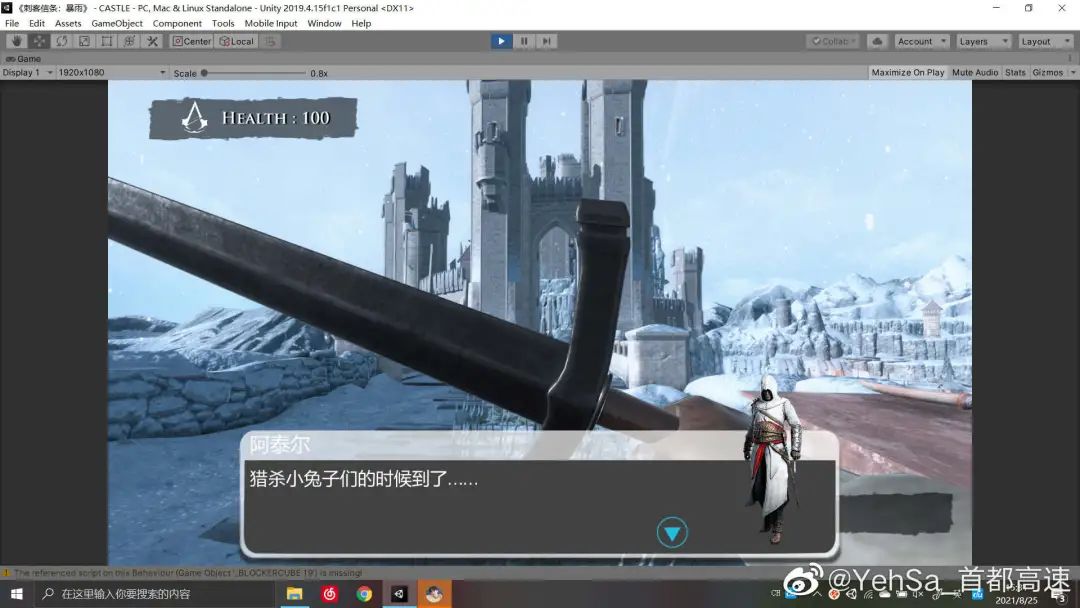Image resolution: width=1080 pixels, height=608 pixels.
Task: Open the Component menu
Action: 177,23
